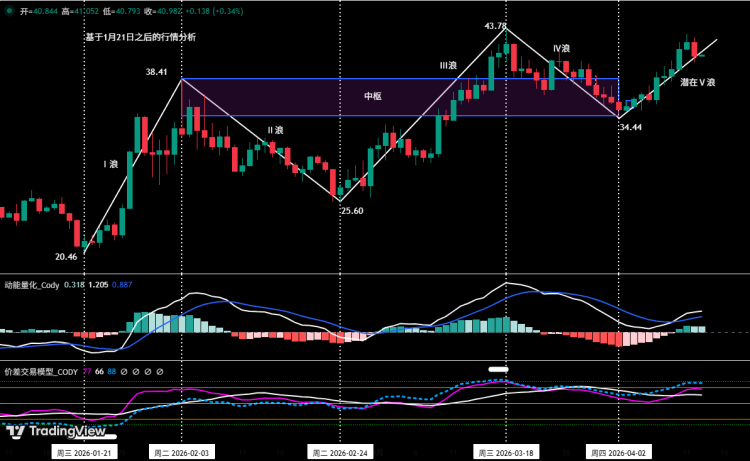Select the 价差交易模型_CODY indicator title
Image resolution: width=750 pixels, height=461 pixels.
point(40,372)
